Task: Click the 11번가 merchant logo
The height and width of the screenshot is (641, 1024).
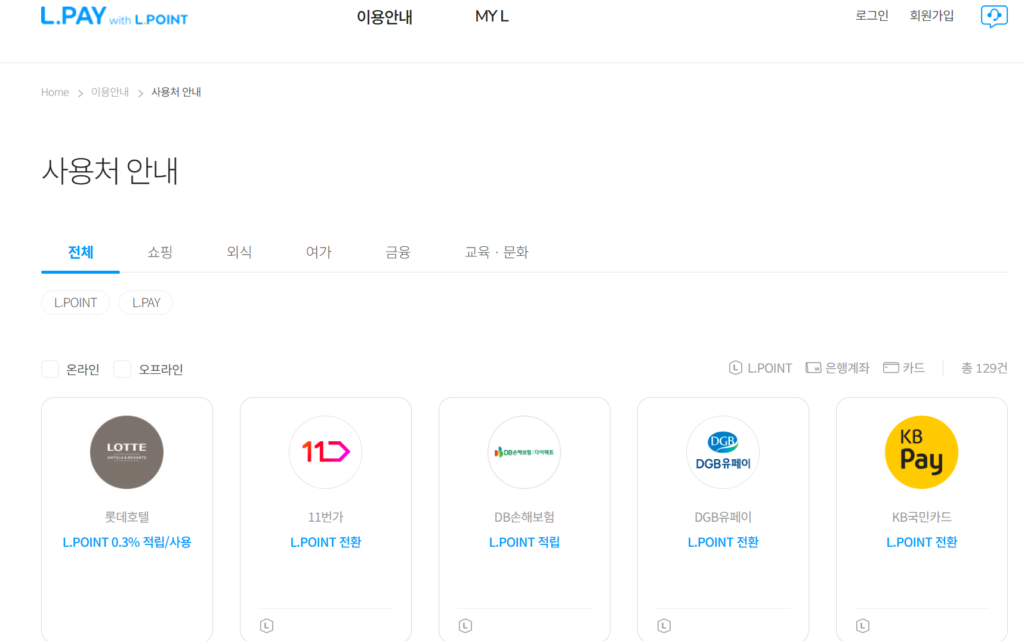Action: 325,452
